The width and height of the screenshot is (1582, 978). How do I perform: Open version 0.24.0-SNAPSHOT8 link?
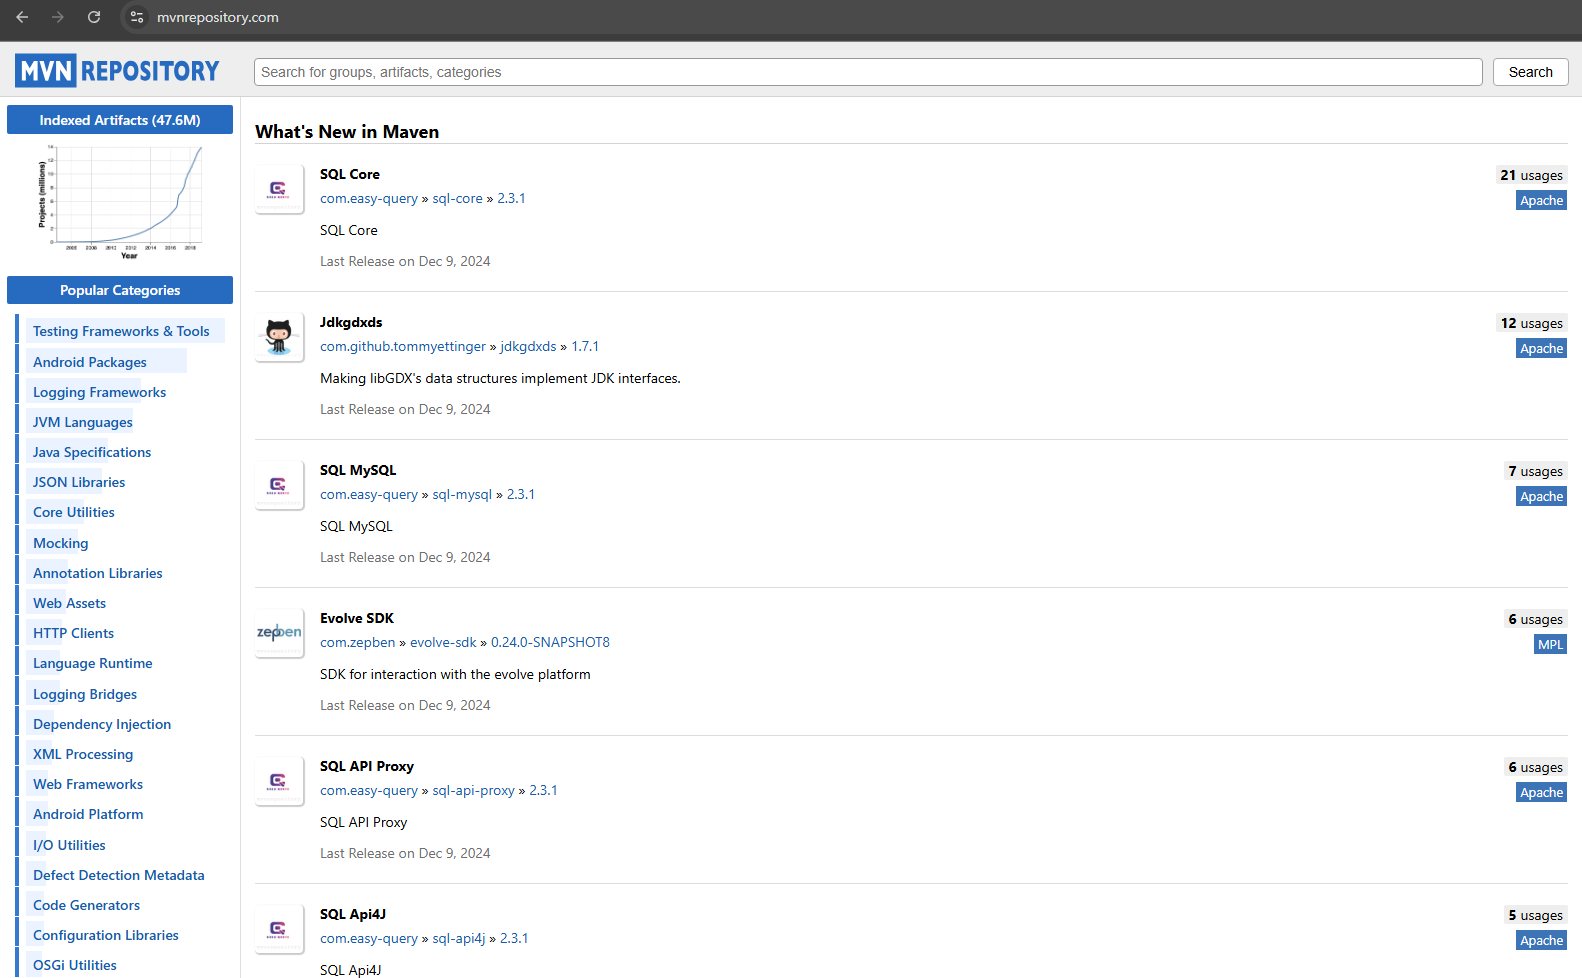pyautogui.click(x=550, y=642)
